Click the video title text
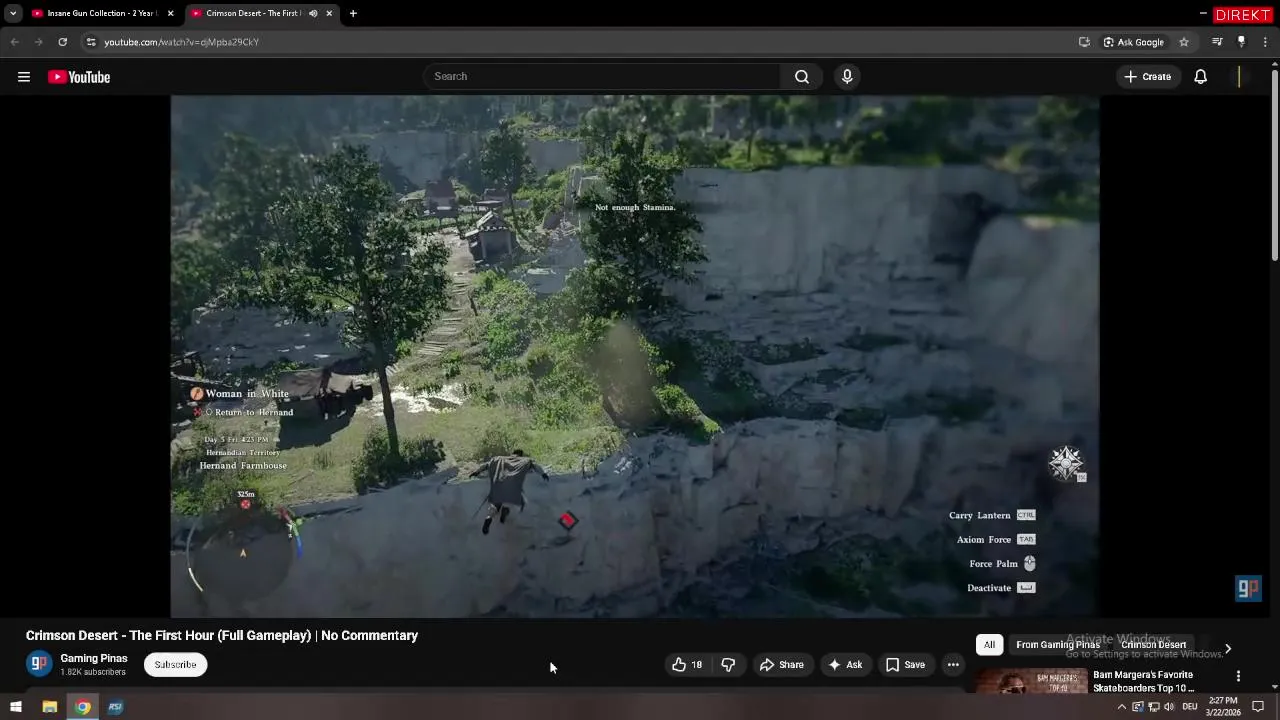The width and height of the screenshot is (1280, 720). [x=222, y=636]
